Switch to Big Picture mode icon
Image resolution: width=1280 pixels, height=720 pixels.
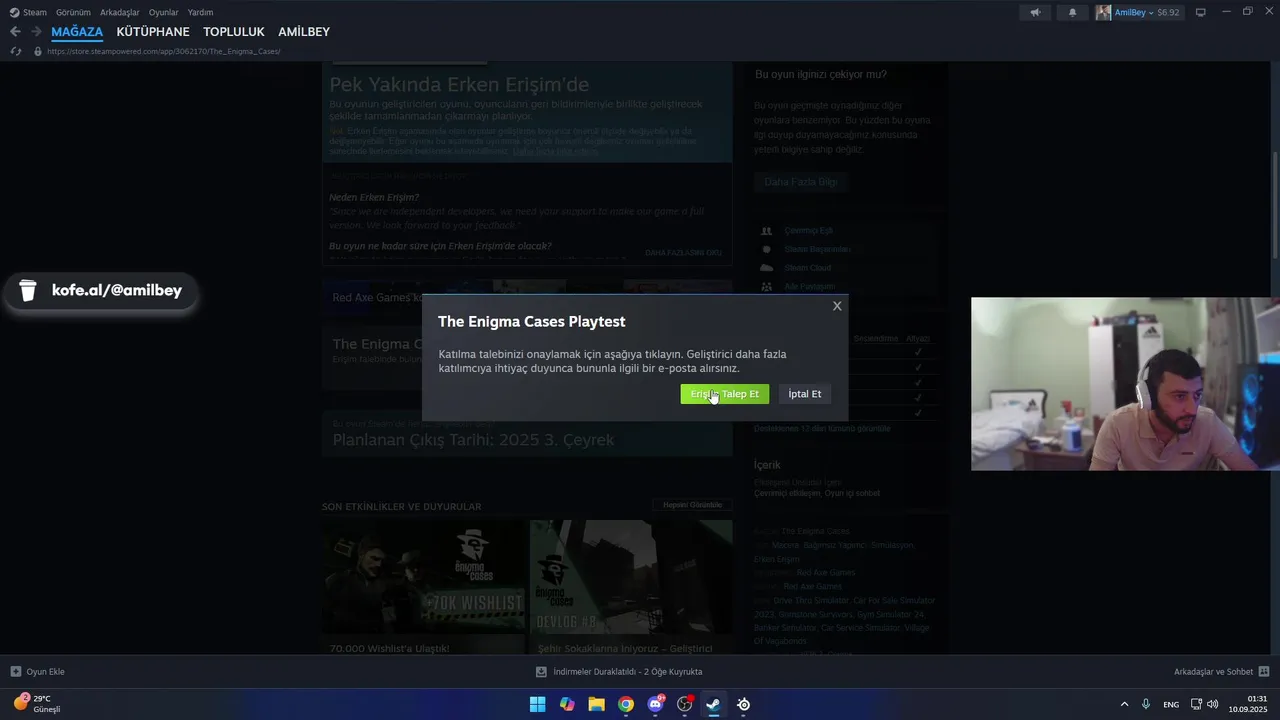pos(1201,12)
